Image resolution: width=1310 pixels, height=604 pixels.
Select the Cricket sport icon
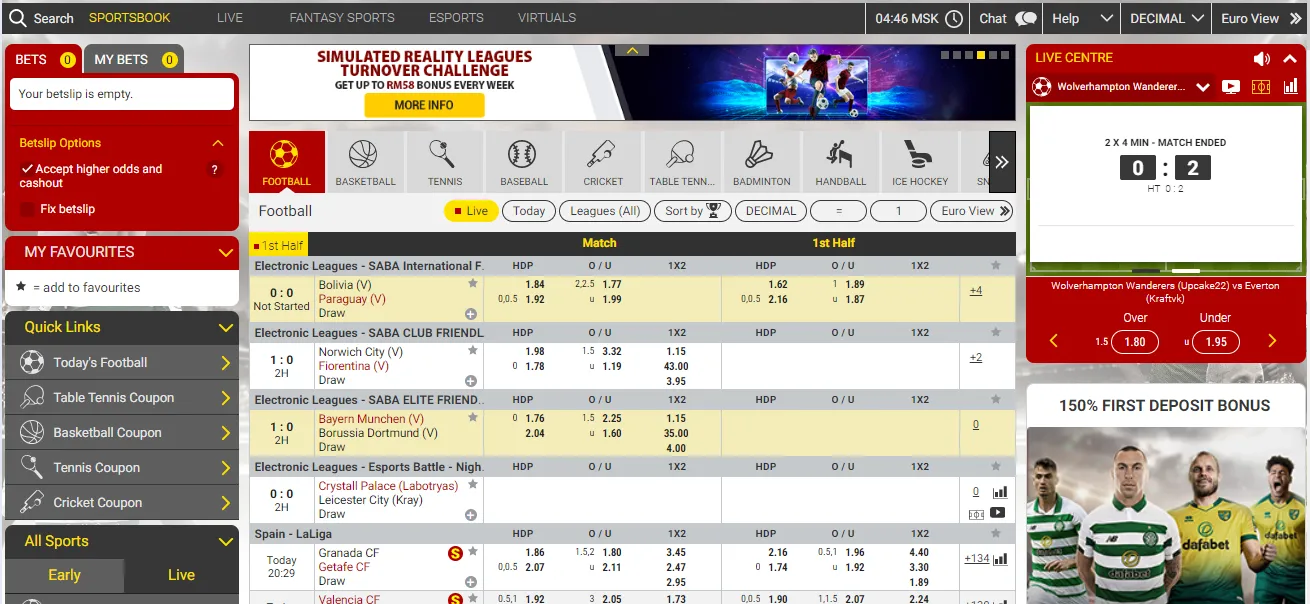[x=603, y=161]
